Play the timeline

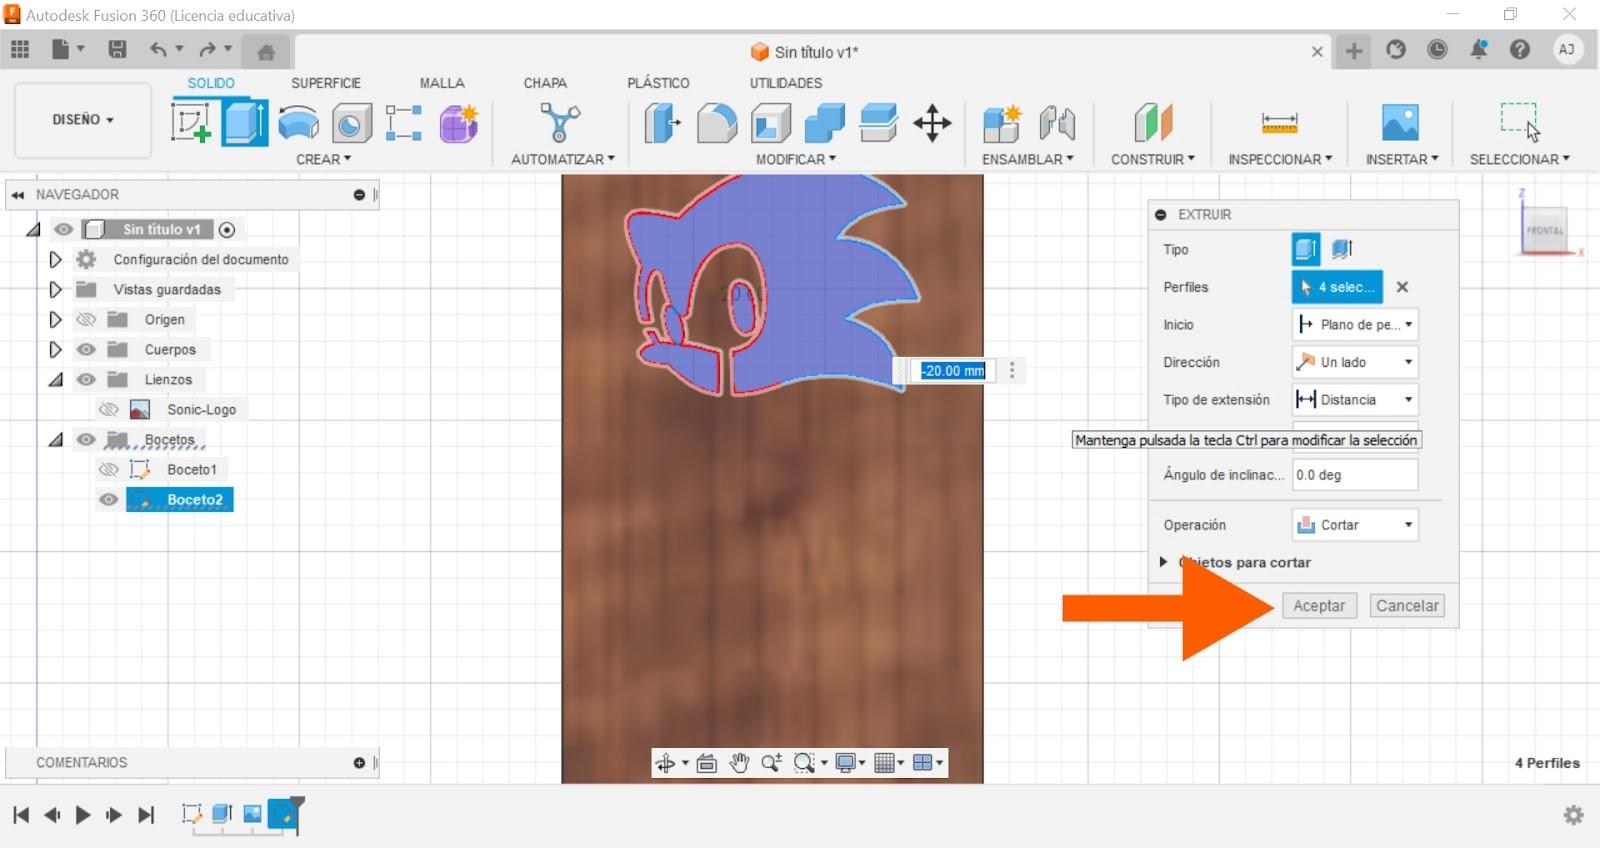(83, 815)
